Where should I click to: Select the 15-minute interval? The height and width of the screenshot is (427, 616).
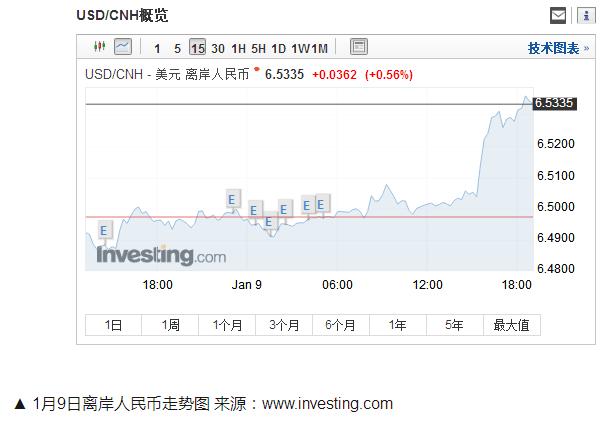[197, 48]
